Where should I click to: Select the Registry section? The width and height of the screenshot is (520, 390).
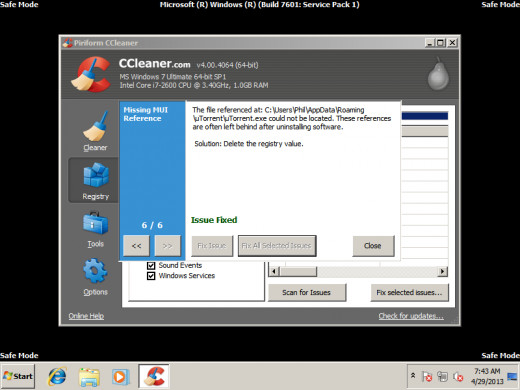coord(95,180)
